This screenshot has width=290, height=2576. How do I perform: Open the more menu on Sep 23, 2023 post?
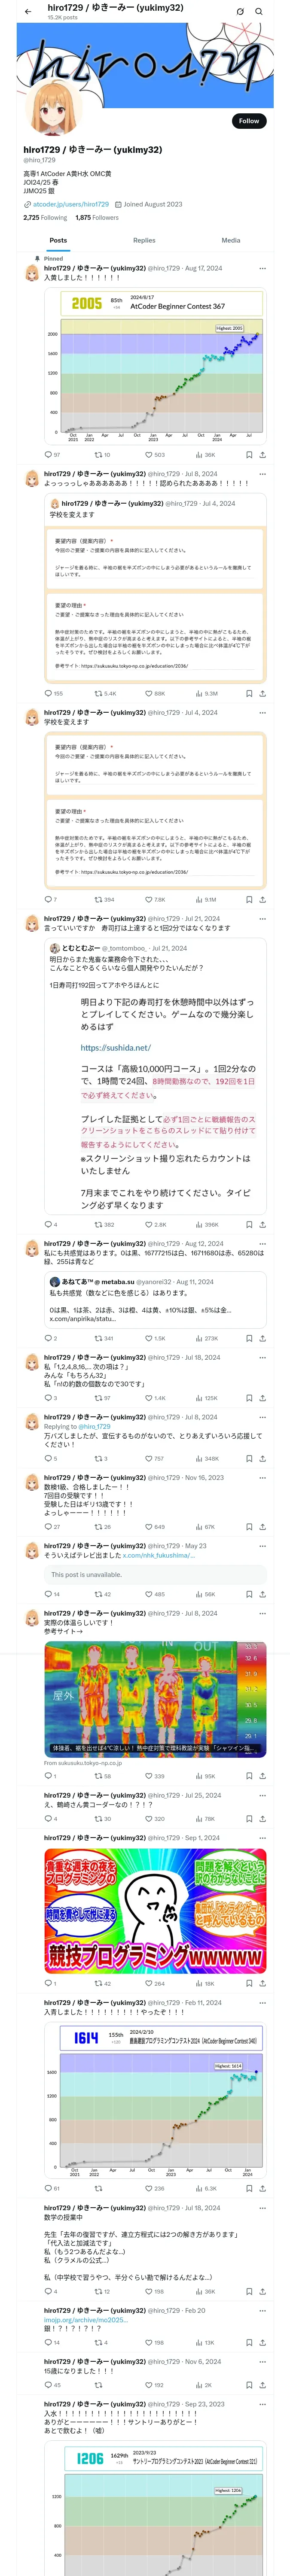coord(262,2404)
